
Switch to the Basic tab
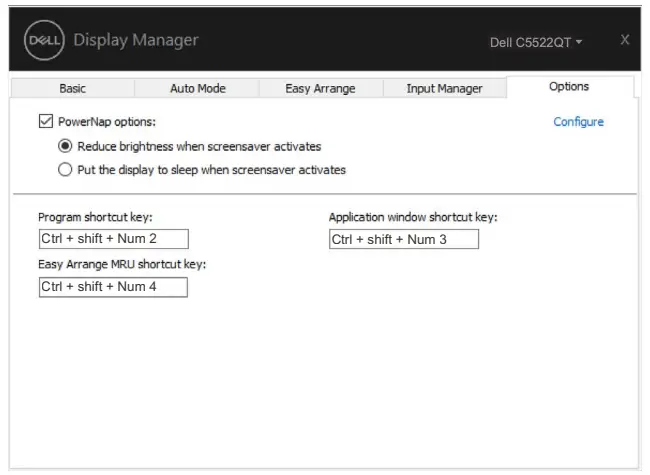[72, 89]
